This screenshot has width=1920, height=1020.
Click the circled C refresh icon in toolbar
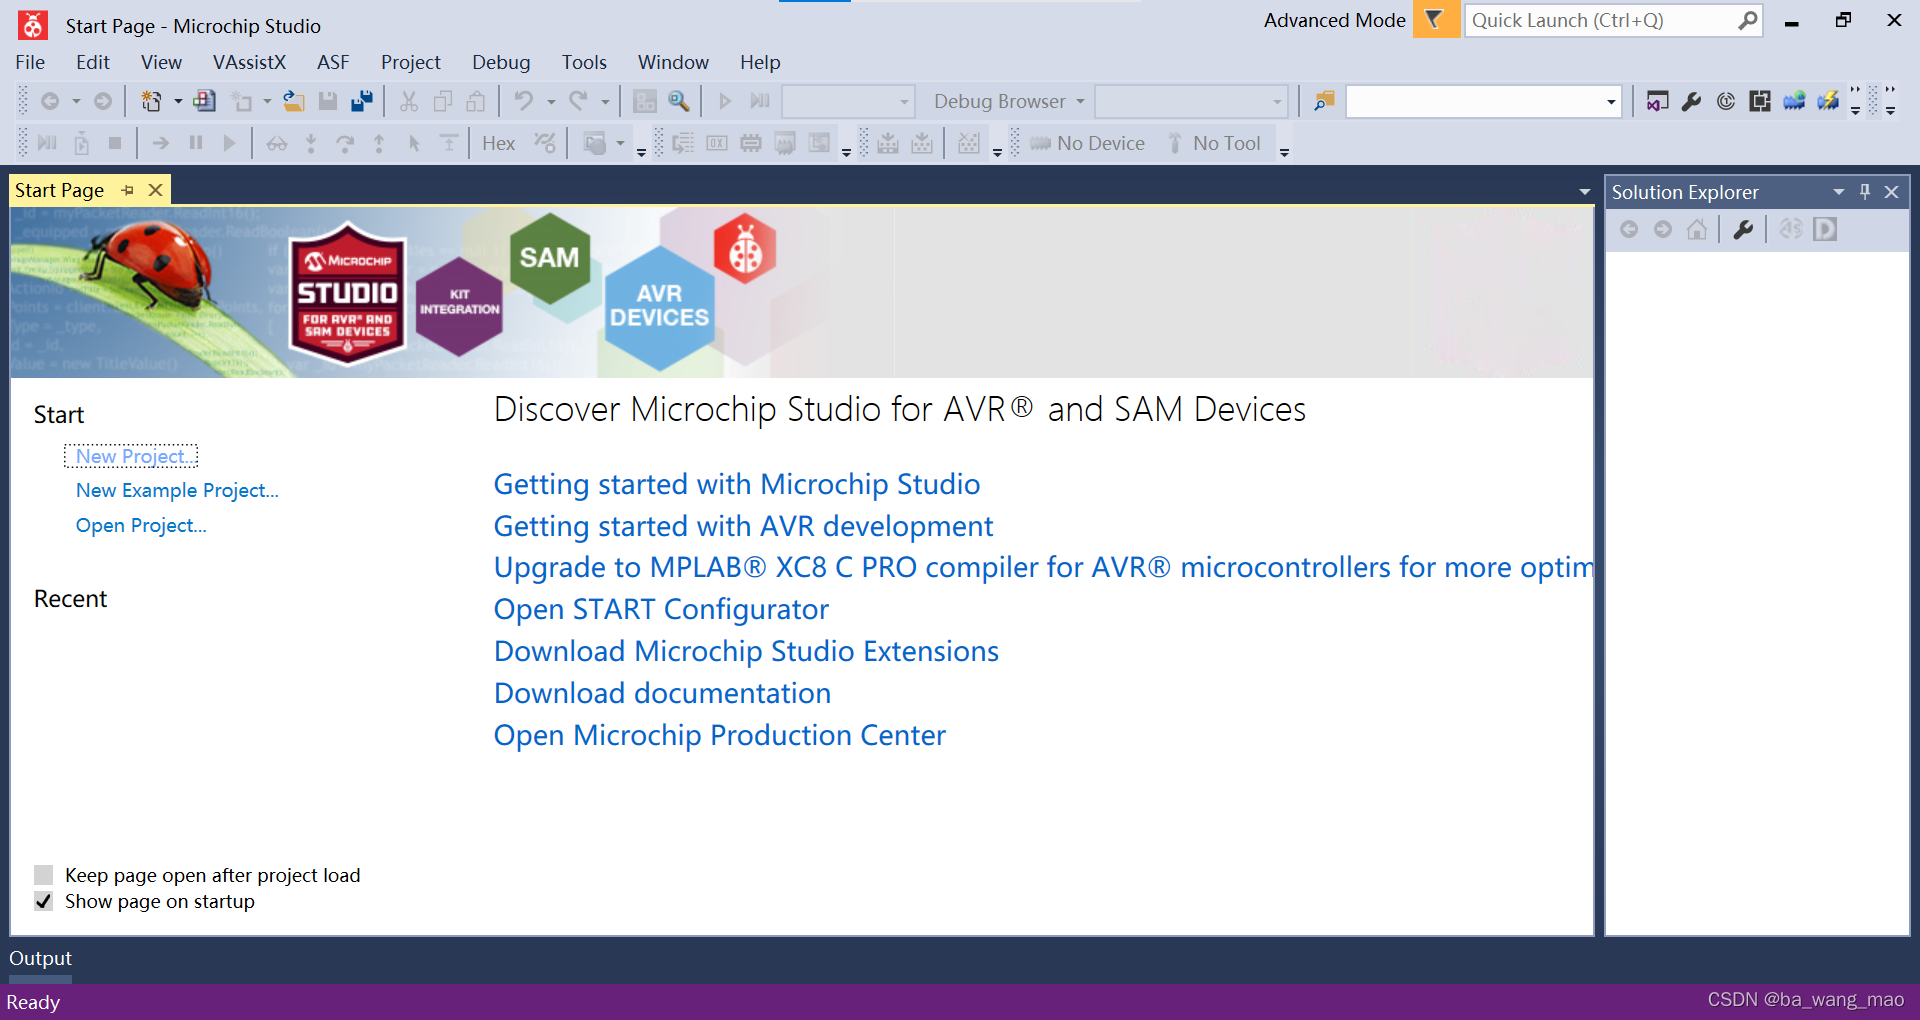click(1726, 101)
